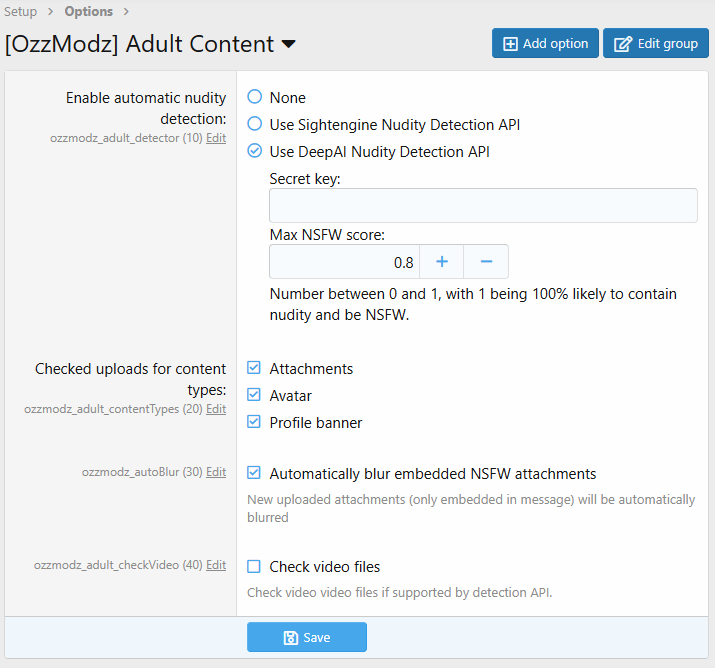Choose Sightengine Nudity Detection API
Viewport: 715px width, 668px height.
click(x=255, y=125)
